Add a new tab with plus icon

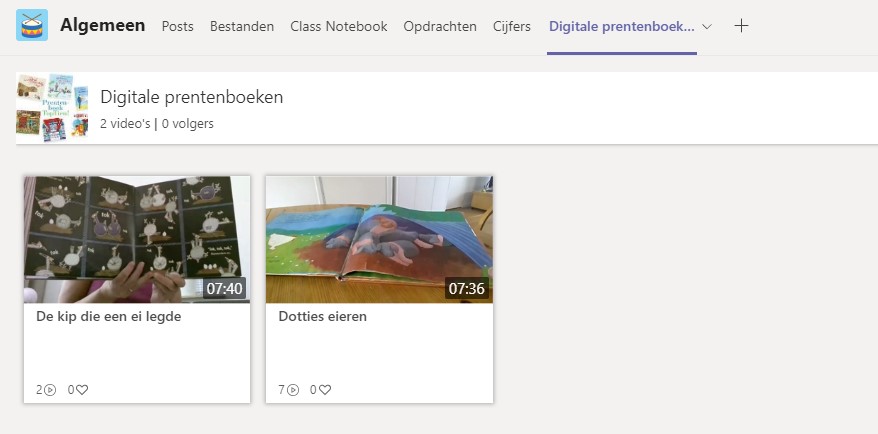click(x=741, y=26)
